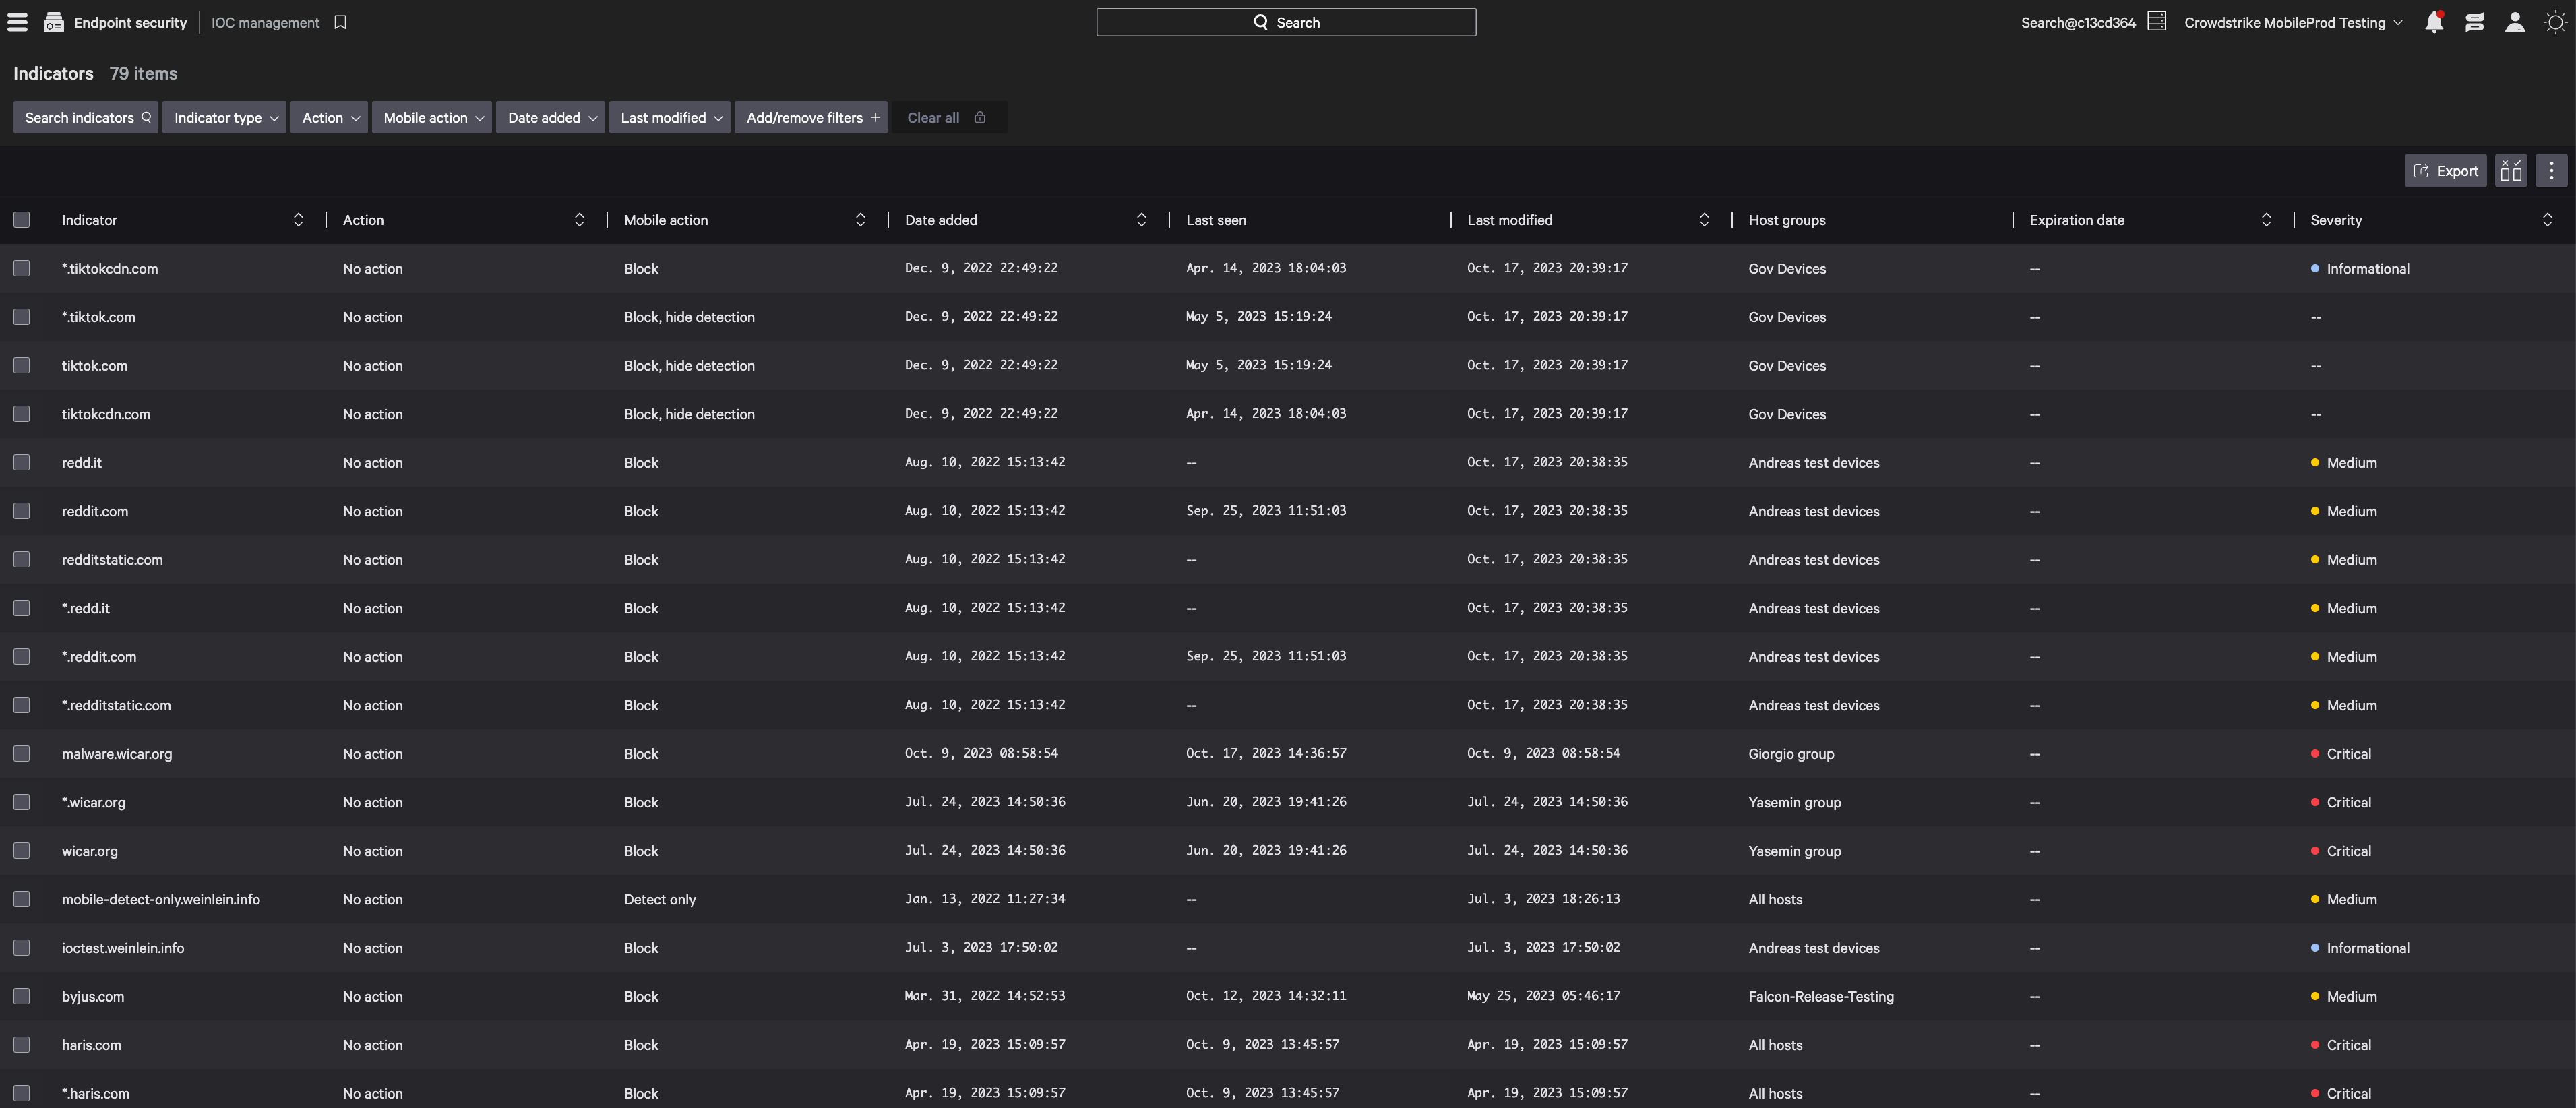Click the magnifier in Search indicators
Image resolution: width=2576 pixels, height=1108 pixels.
pos(146,117)
